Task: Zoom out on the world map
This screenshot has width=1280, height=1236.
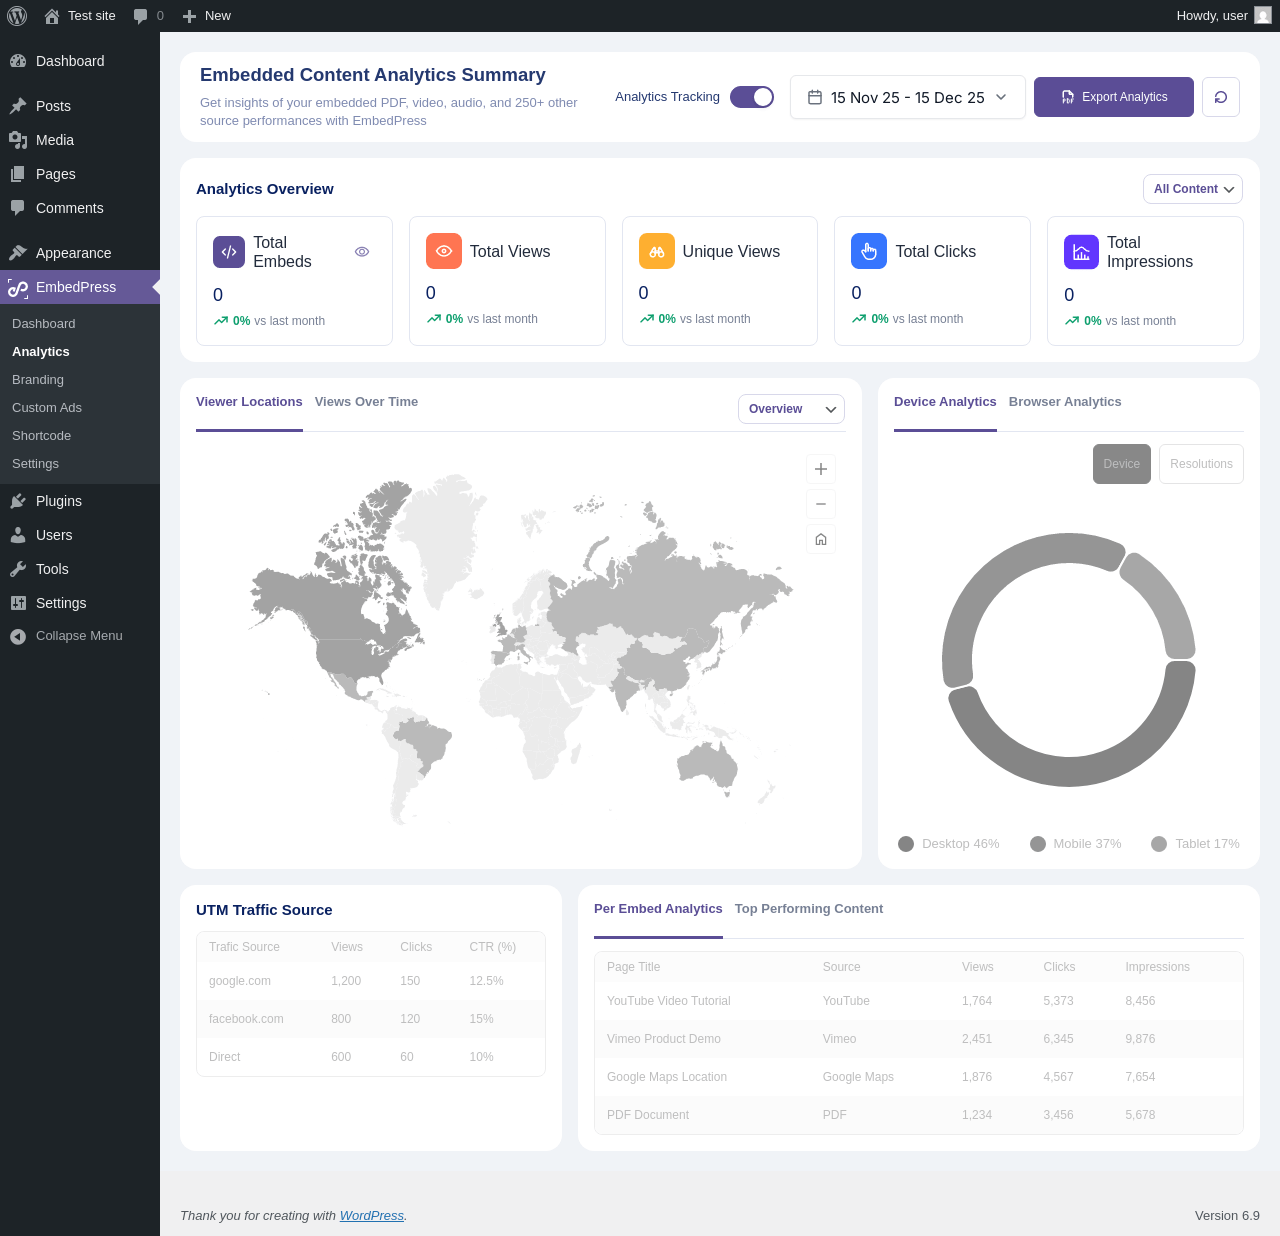Action: click(820, 504)
